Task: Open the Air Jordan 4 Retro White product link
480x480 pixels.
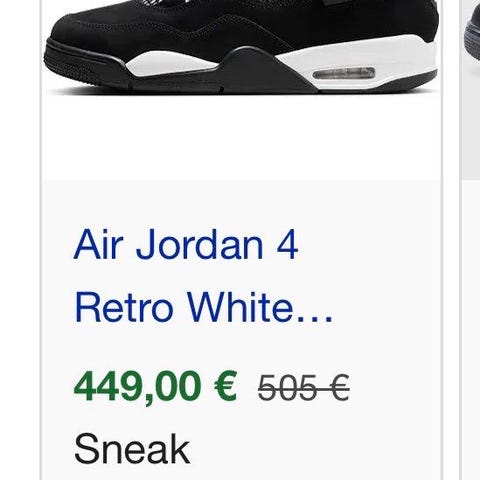Action: point(203,276)
